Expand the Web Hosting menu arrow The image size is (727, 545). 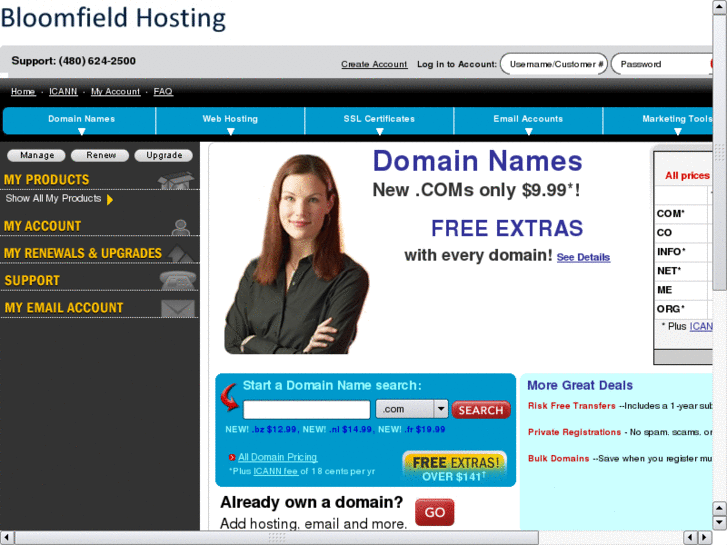click(230, 132)
